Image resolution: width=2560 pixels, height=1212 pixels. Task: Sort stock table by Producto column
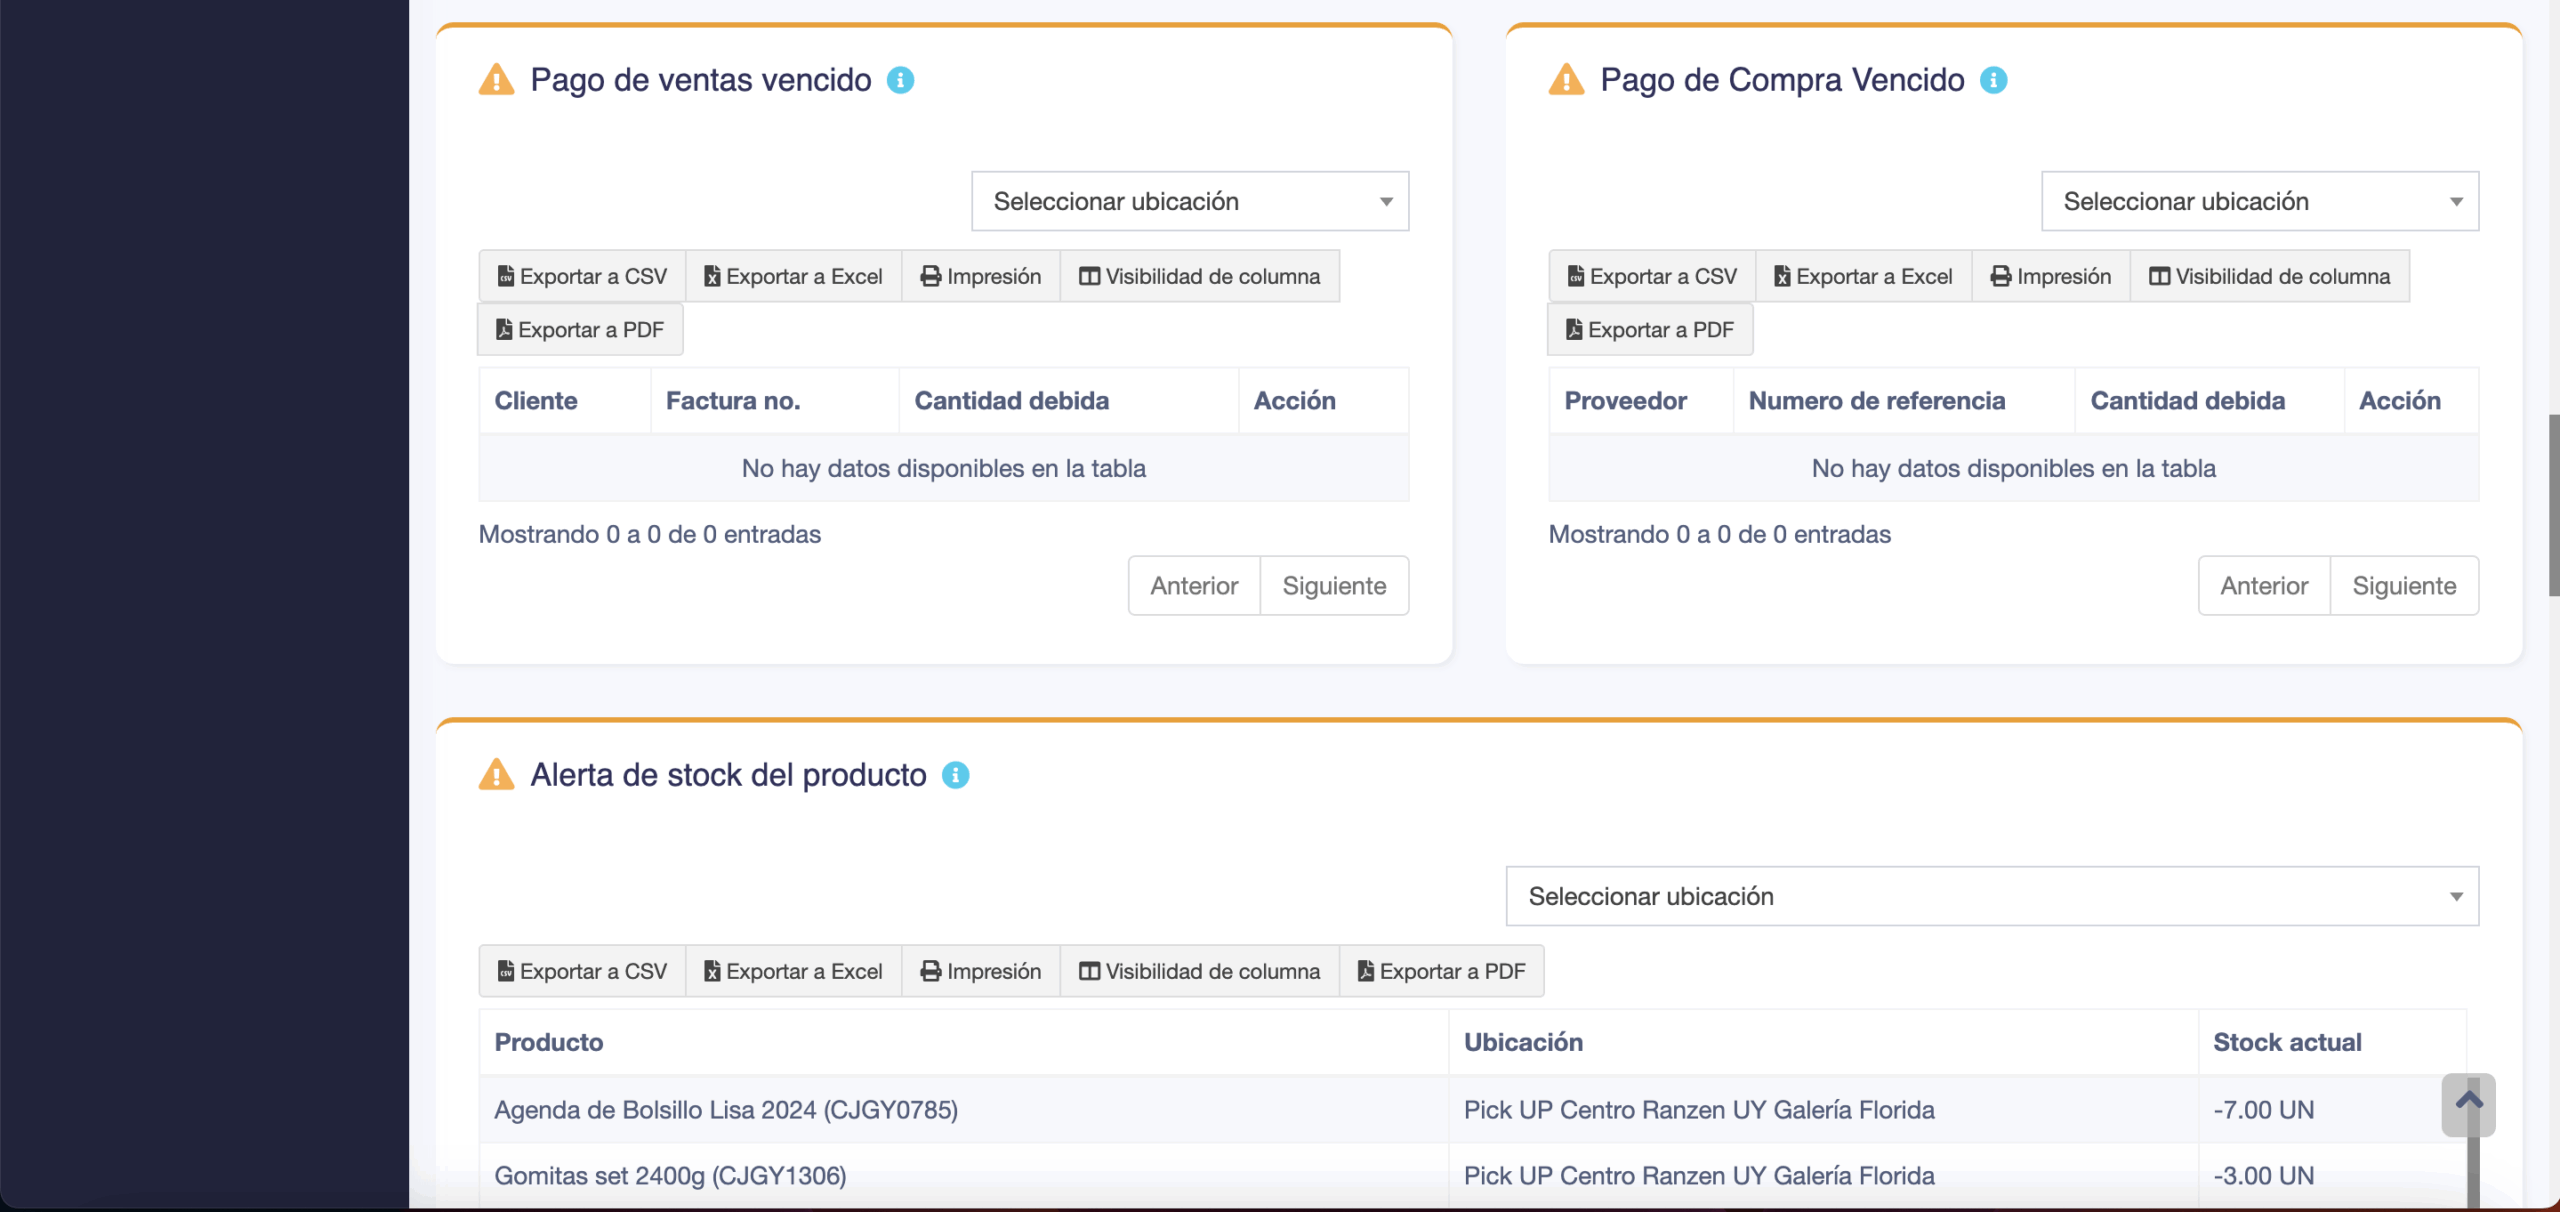549,1042
